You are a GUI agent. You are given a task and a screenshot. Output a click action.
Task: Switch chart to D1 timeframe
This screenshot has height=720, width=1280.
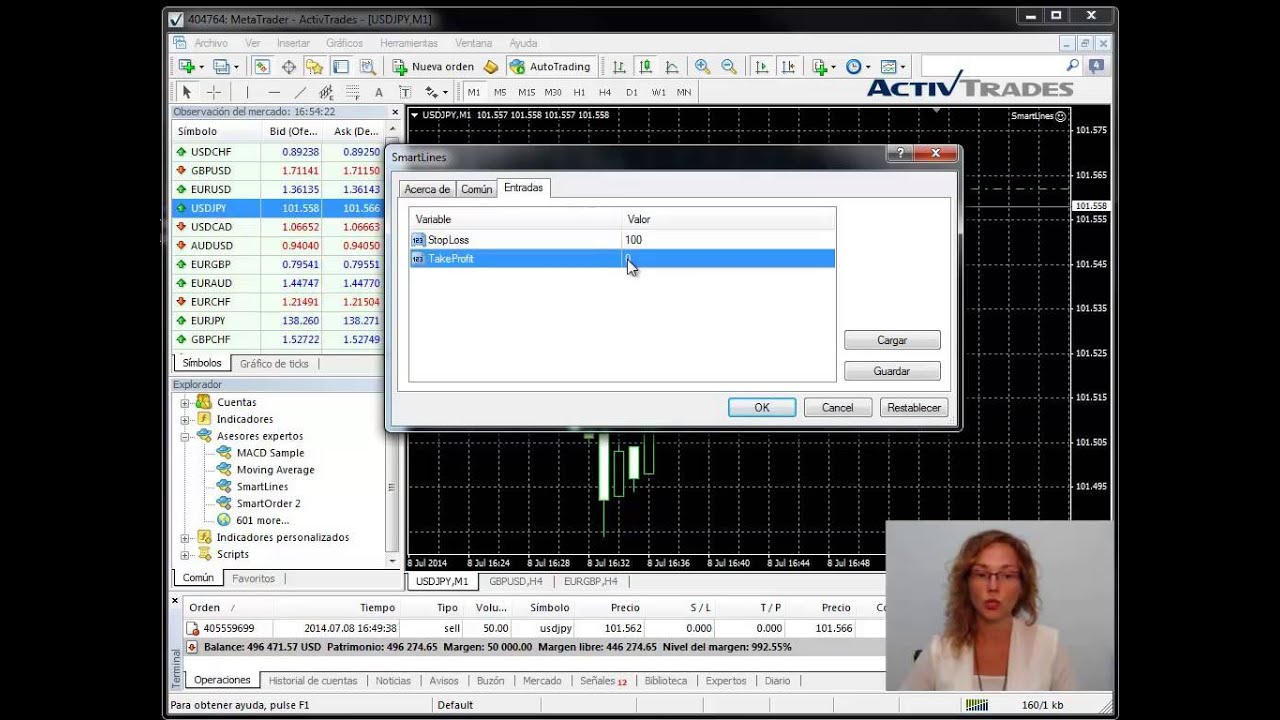click(x=632, y=92)
